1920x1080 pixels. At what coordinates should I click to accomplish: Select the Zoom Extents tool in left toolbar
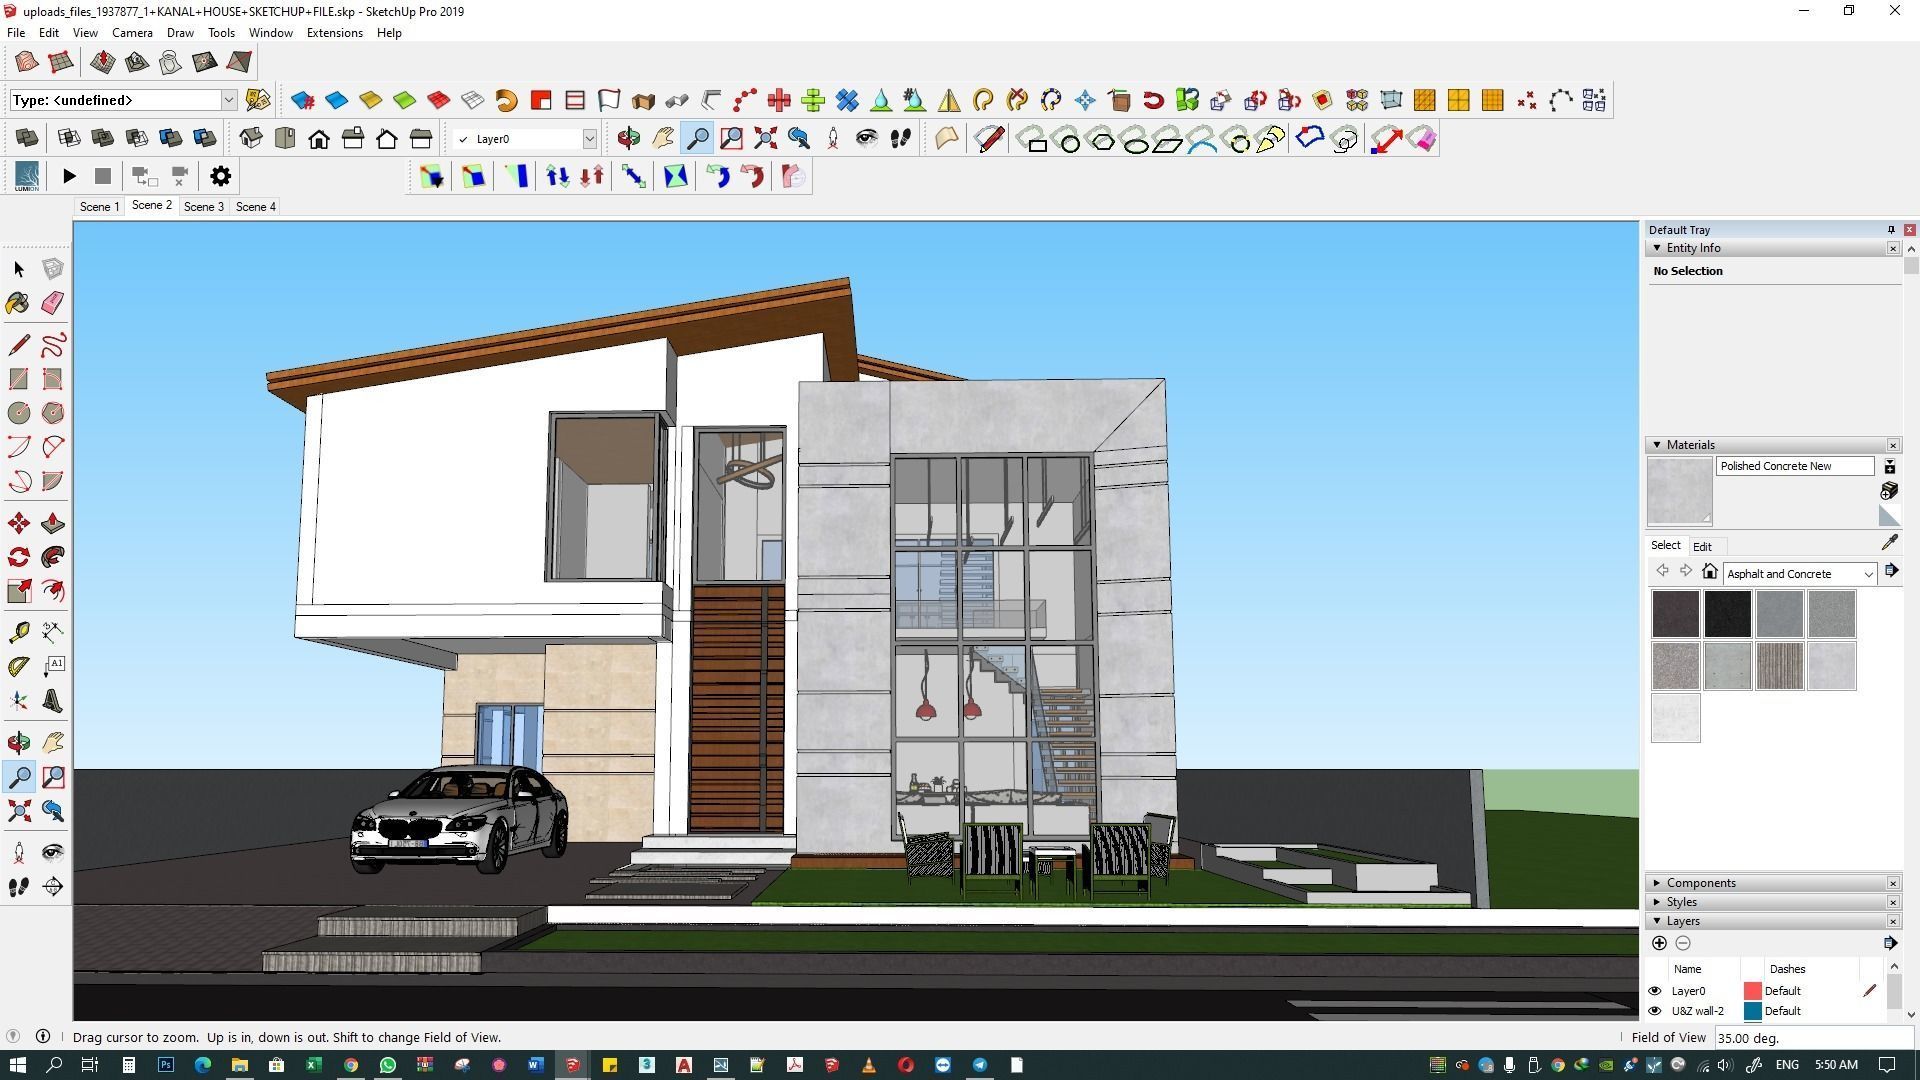pyautogui.click(x=19, y=811)
